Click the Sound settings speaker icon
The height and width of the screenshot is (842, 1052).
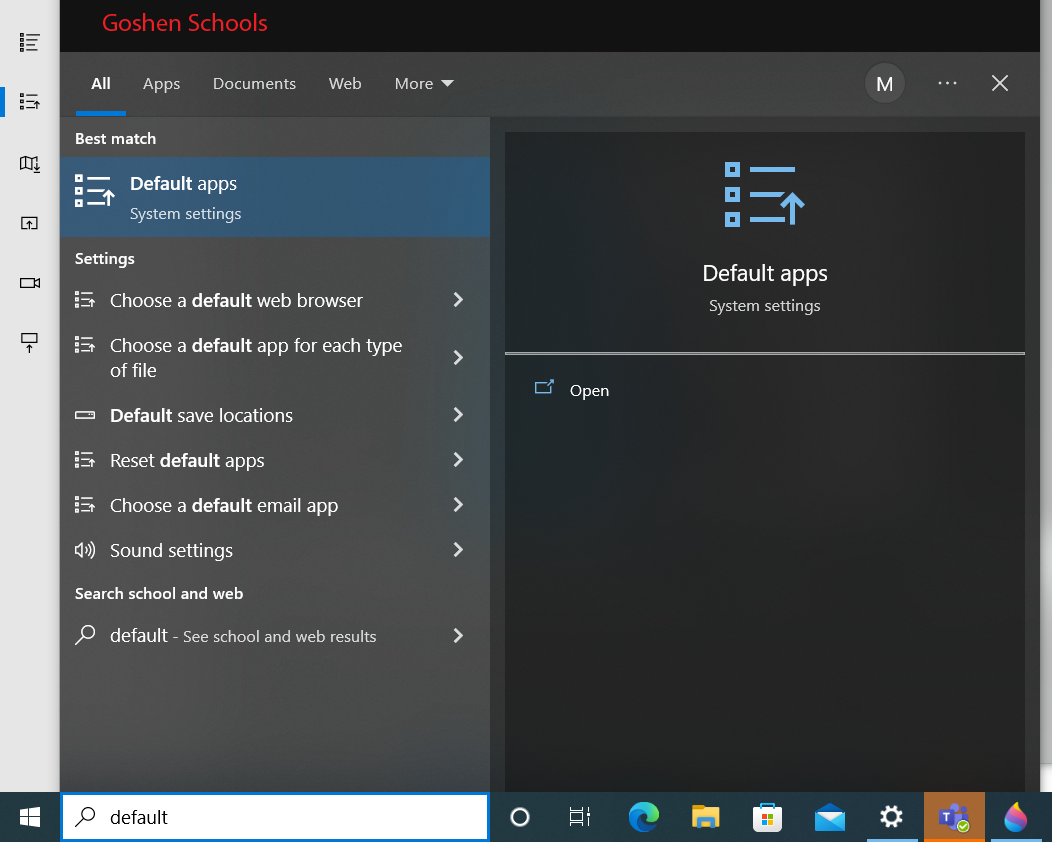pyautogui.click(x=85, y=550)
